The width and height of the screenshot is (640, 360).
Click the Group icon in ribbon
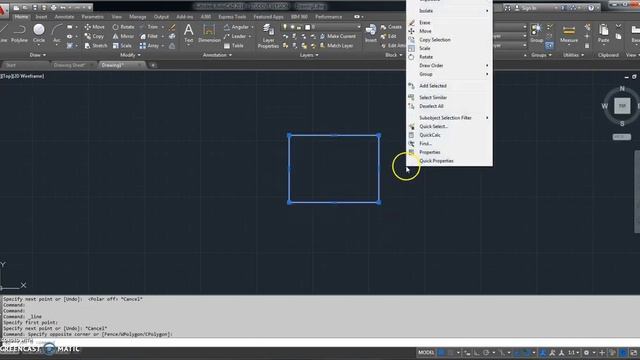click(536, 33)
